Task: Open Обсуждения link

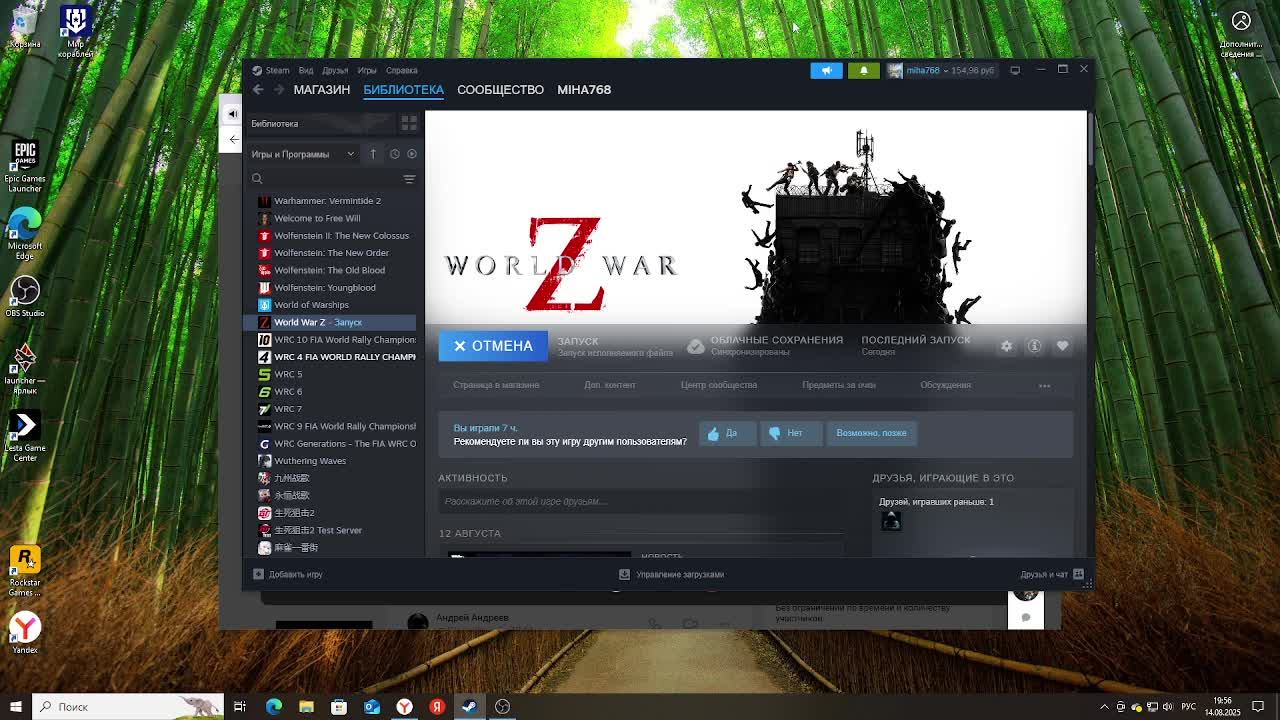Action: [946, 385]
